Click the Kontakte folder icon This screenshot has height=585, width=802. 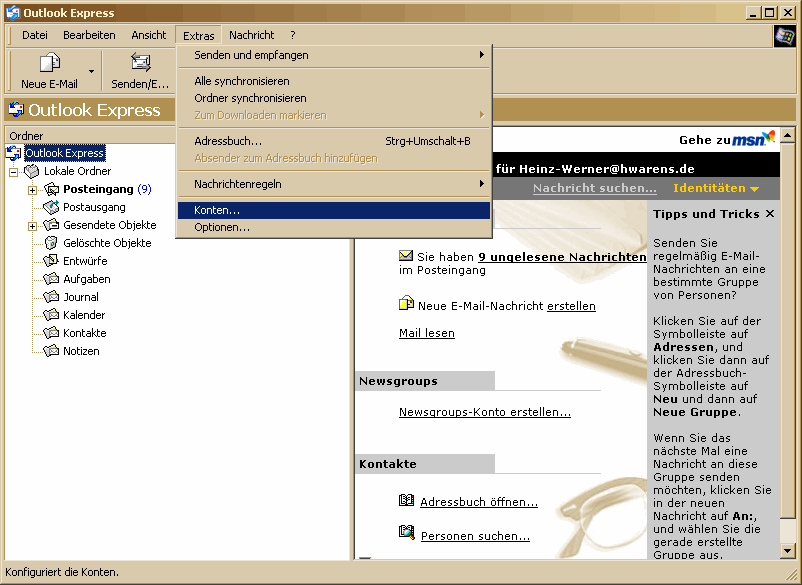[x=51, y=333]
